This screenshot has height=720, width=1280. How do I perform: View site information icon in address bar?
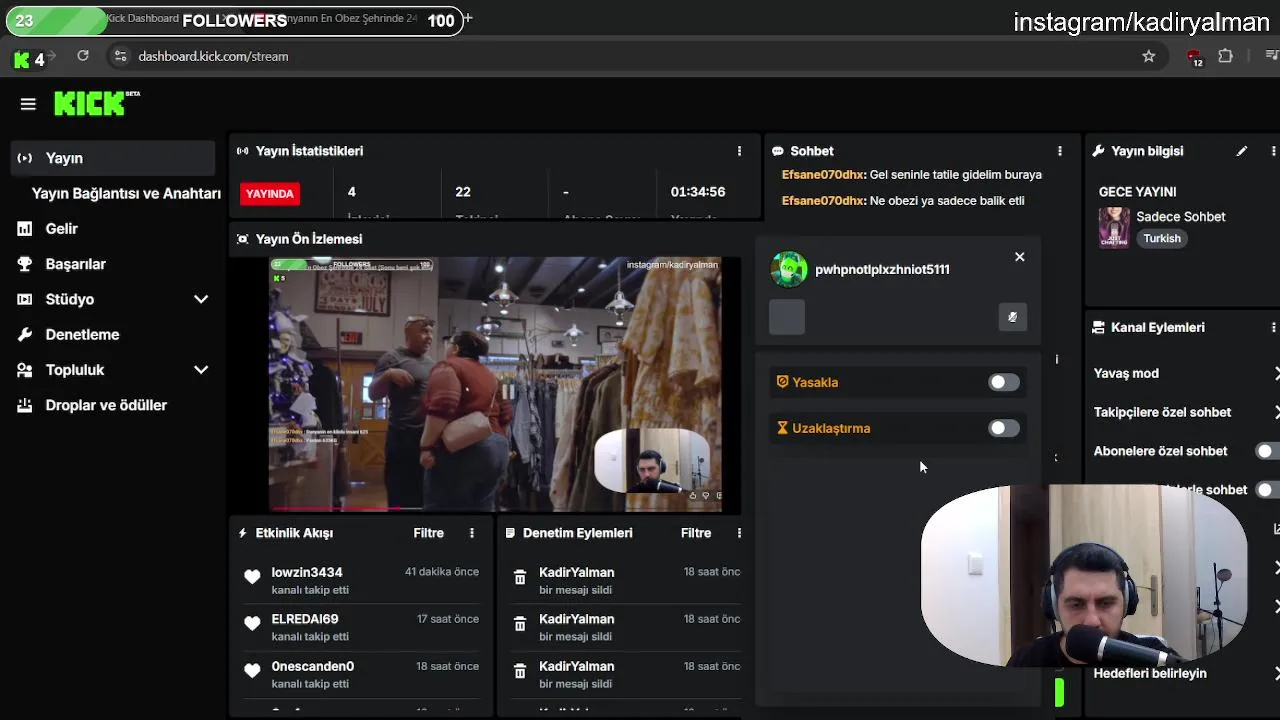pos(120,56)
